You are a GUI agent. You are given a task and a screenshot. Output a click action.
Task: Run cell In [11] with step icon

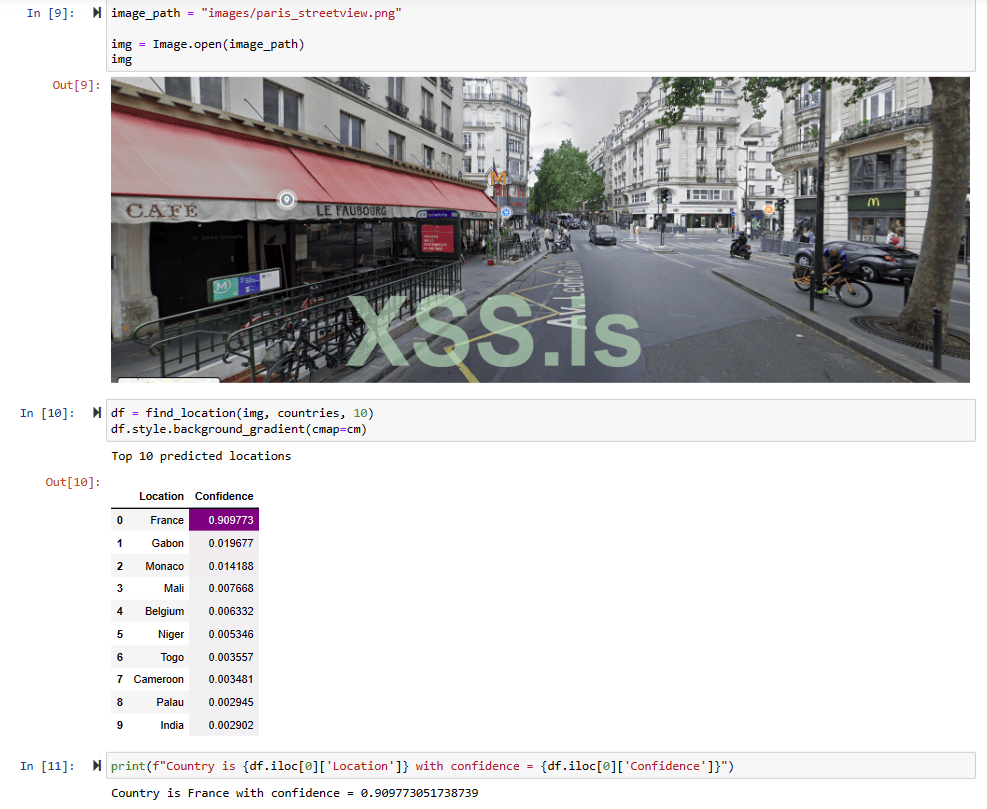(97, 766)
